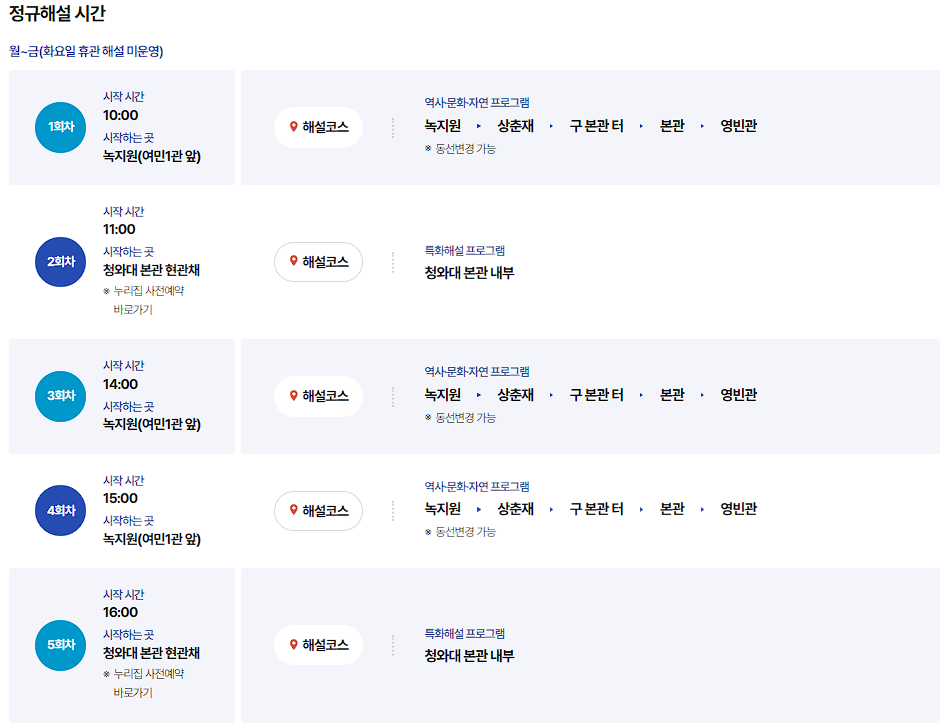Click the location marker icon in 4회차 해설코스
Image resolution: width=940 pixels, height=724 pixels.
point(293,510)
